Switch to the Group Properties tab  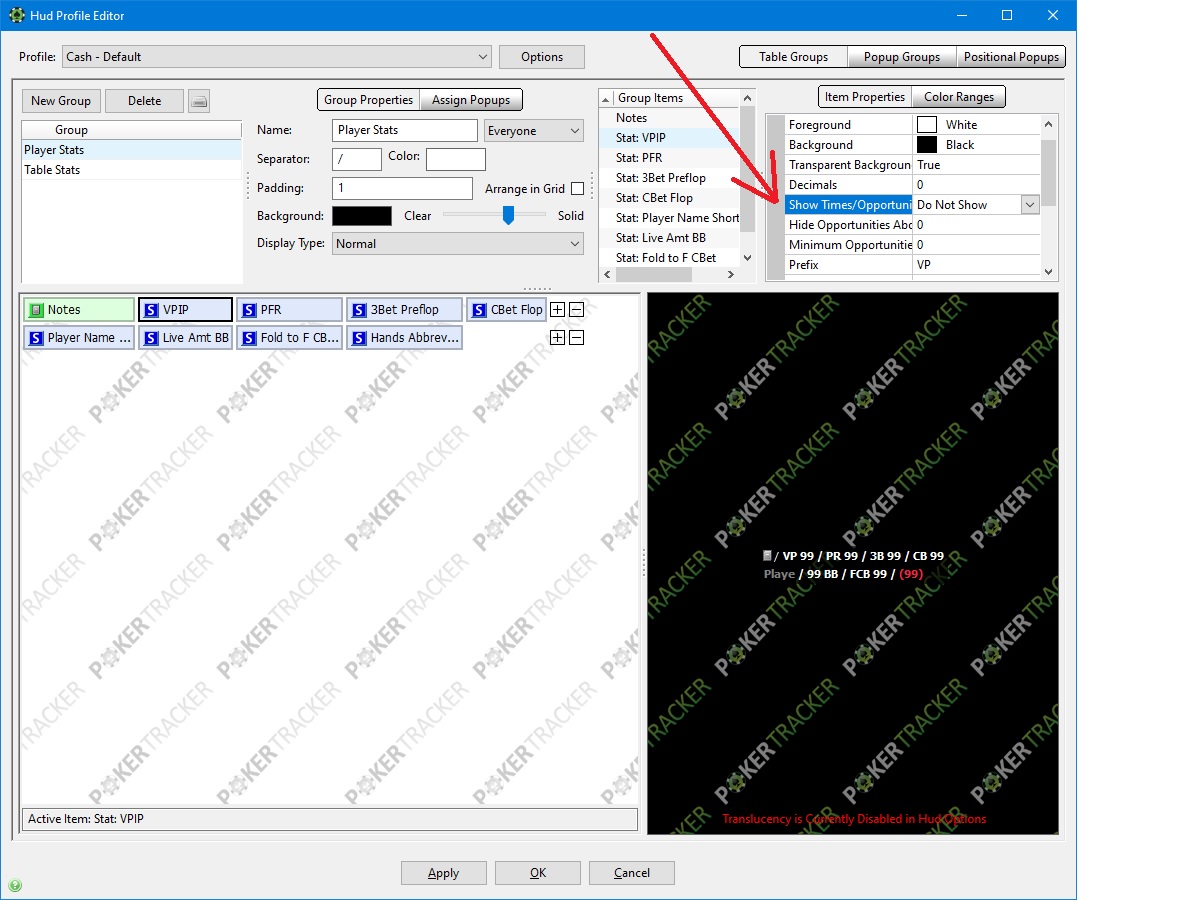tap(368, 100)
